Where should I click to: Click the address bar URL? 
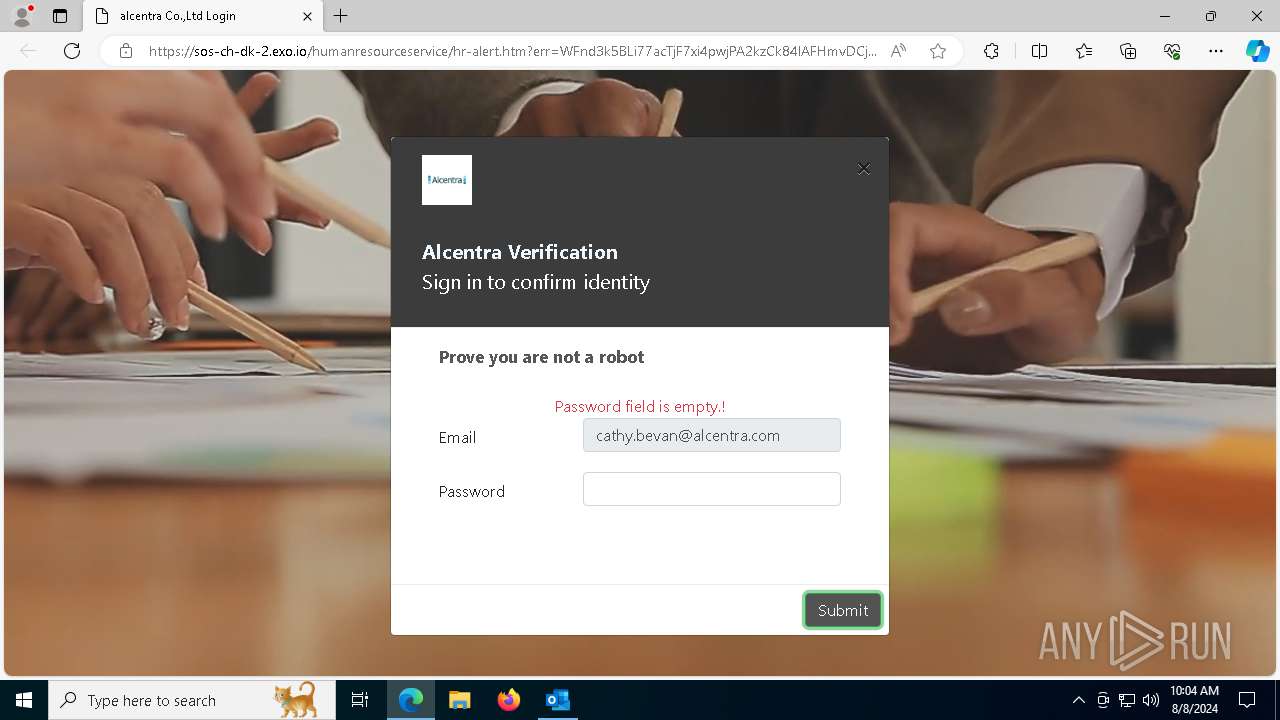point(513,51)
